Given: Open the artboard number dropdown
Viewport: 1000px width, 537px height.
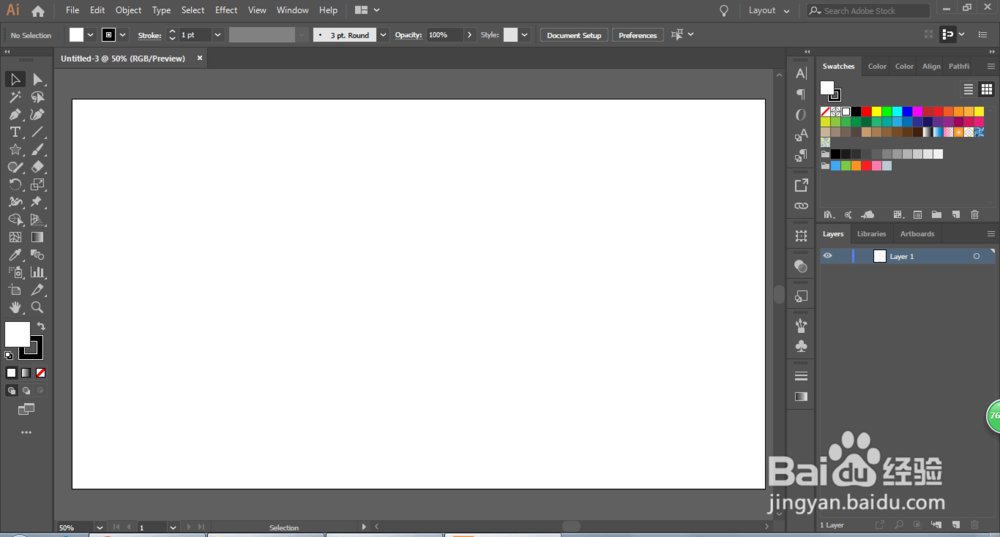Looking at the screenshot, I should coord(173,527).
